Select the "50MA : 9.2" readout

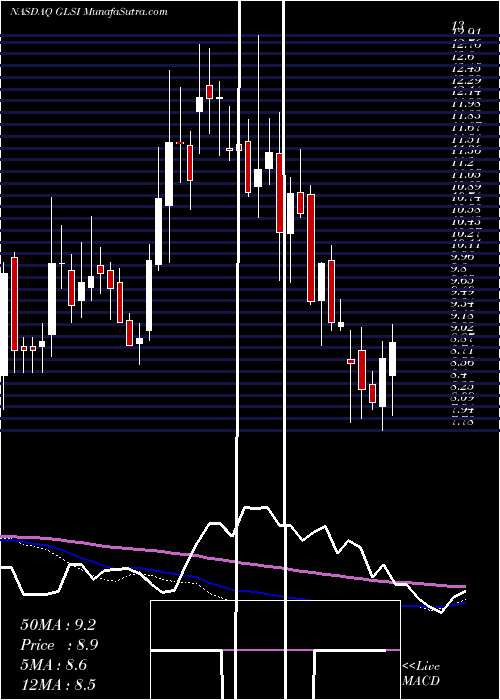(x=58, y=625)
